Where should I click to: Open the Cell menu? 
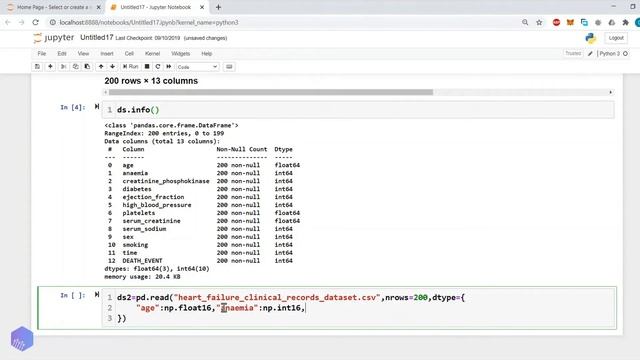point(129,53)
